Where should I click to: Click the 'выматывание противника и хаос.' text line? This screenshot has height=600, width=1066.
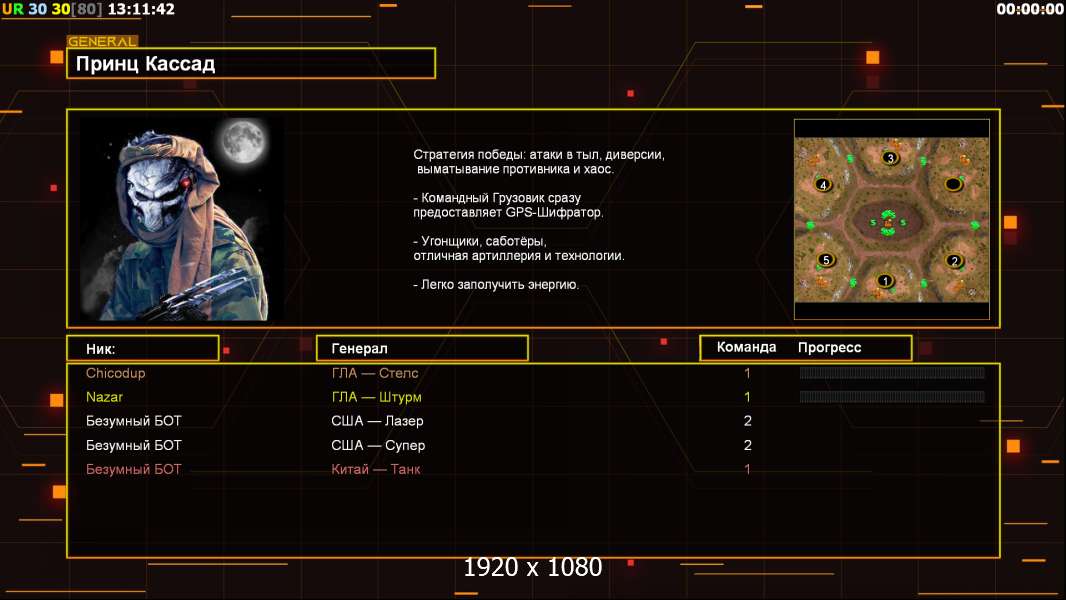click(x=515, y=169)
